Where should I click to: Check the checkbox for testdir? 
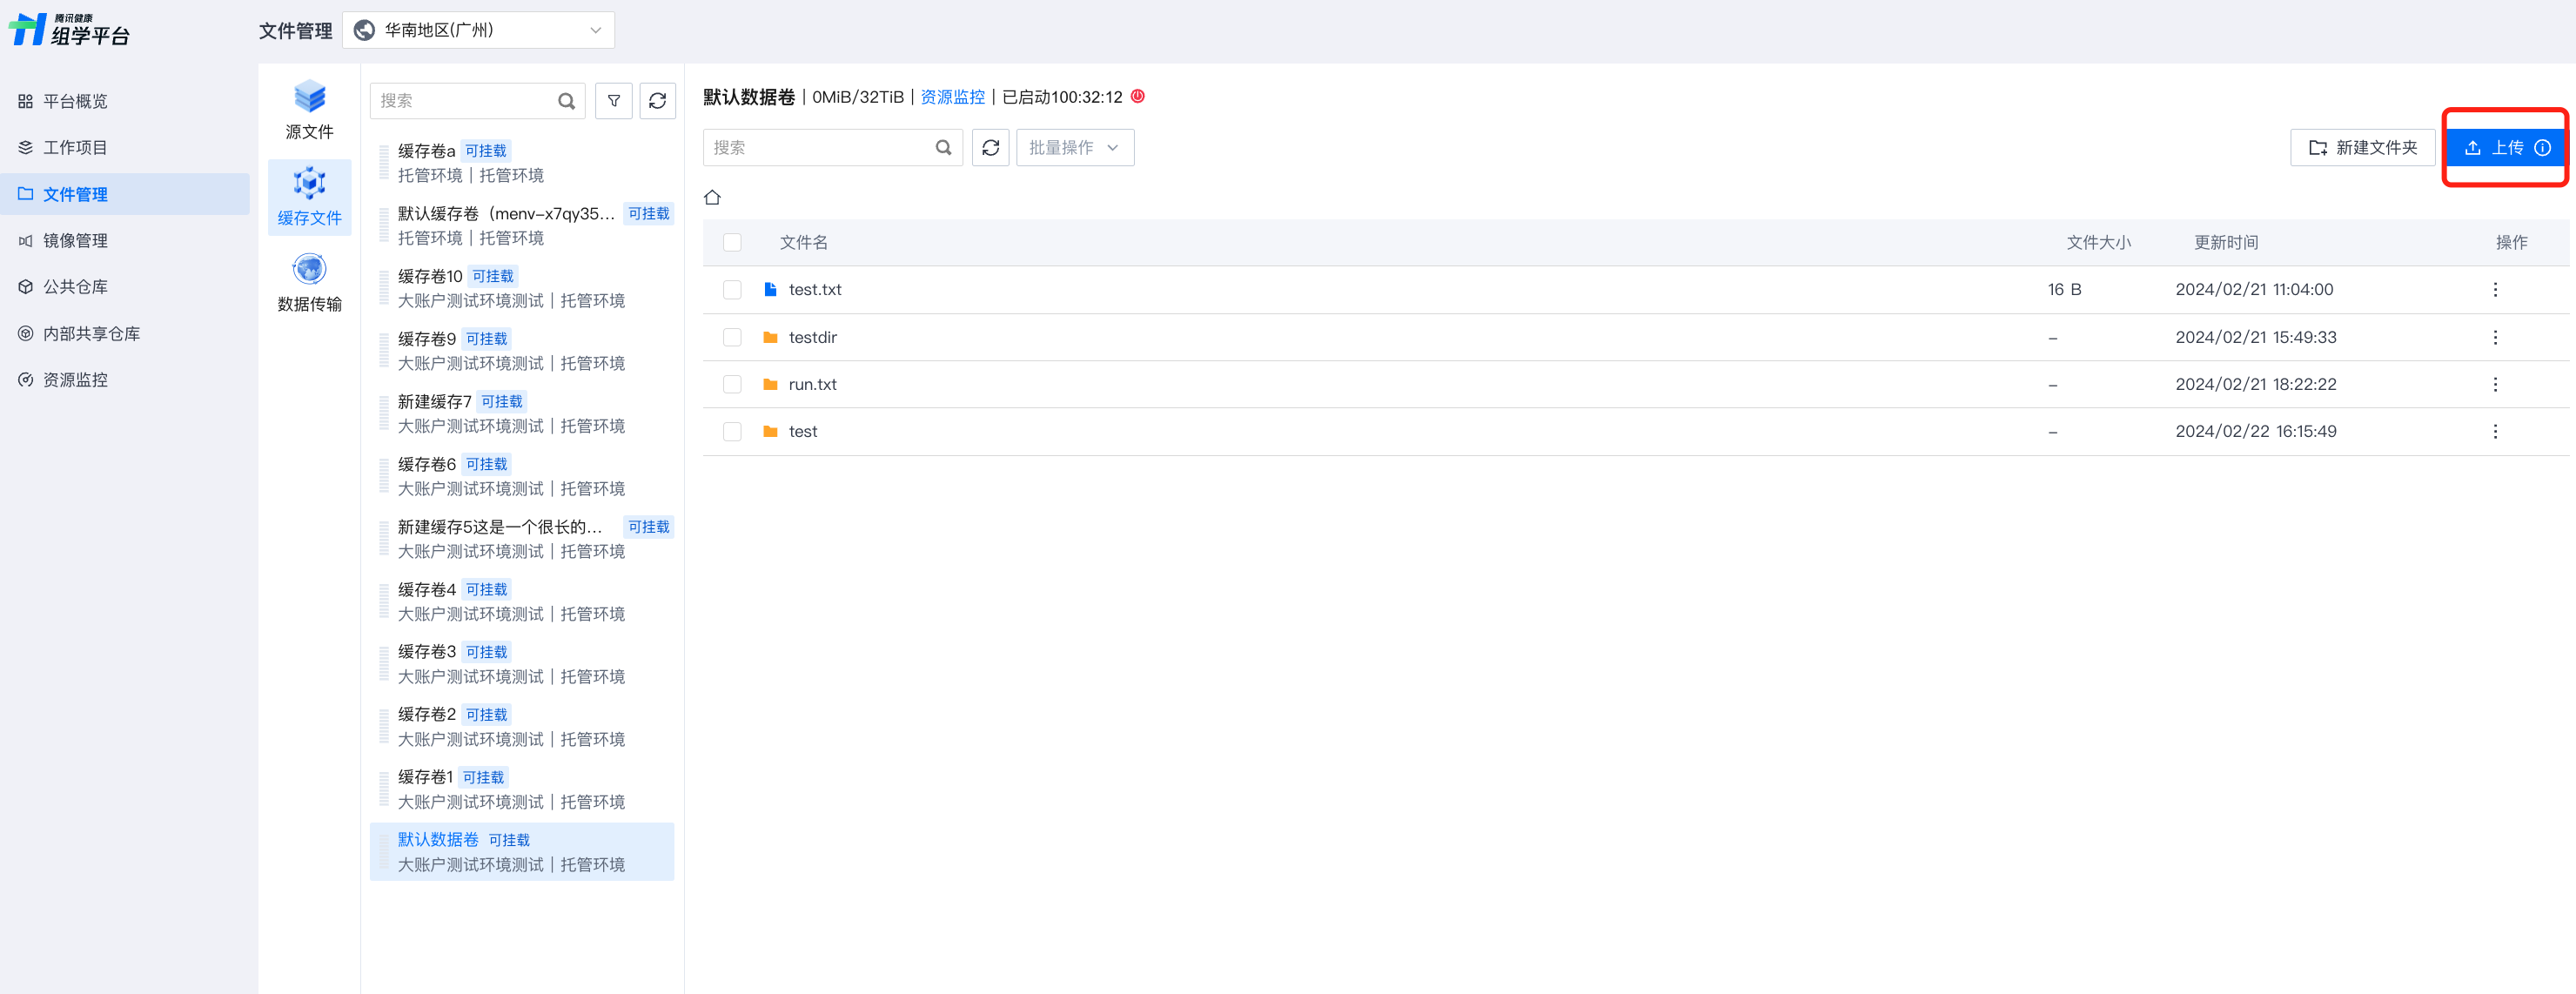732,338
